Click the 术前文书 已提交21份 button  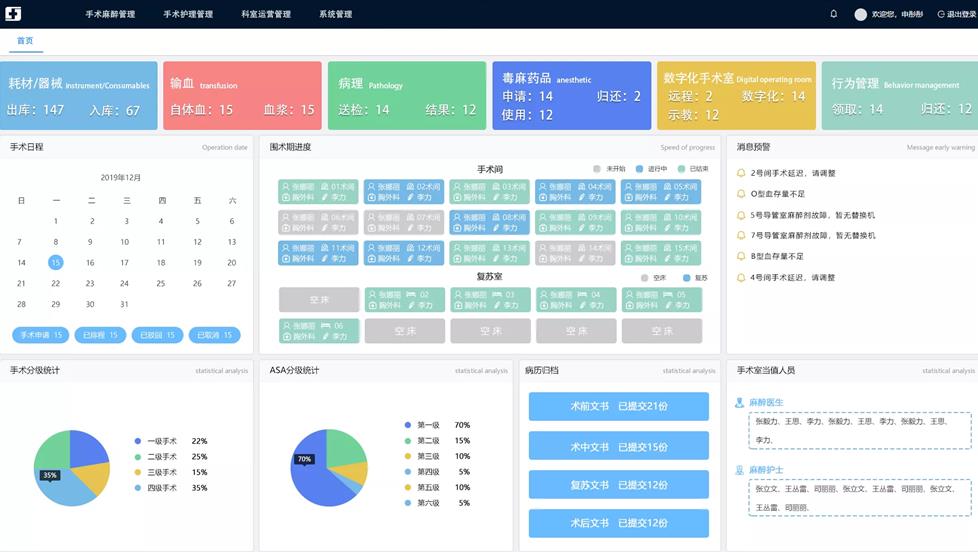[x=618, y=406]
